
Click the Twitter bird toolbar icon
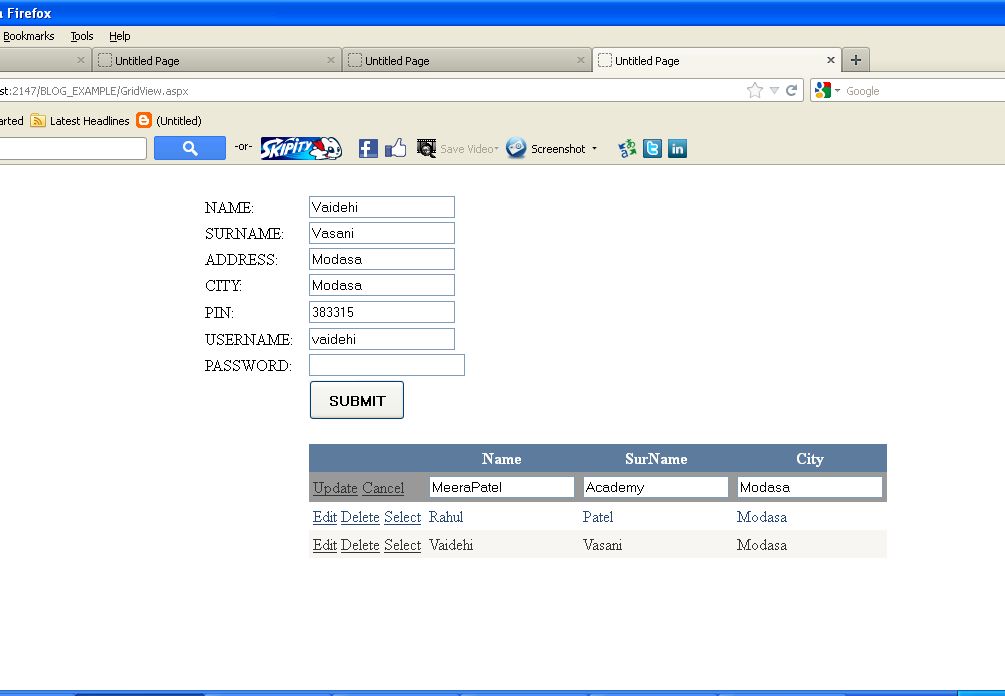pos(652,149)
